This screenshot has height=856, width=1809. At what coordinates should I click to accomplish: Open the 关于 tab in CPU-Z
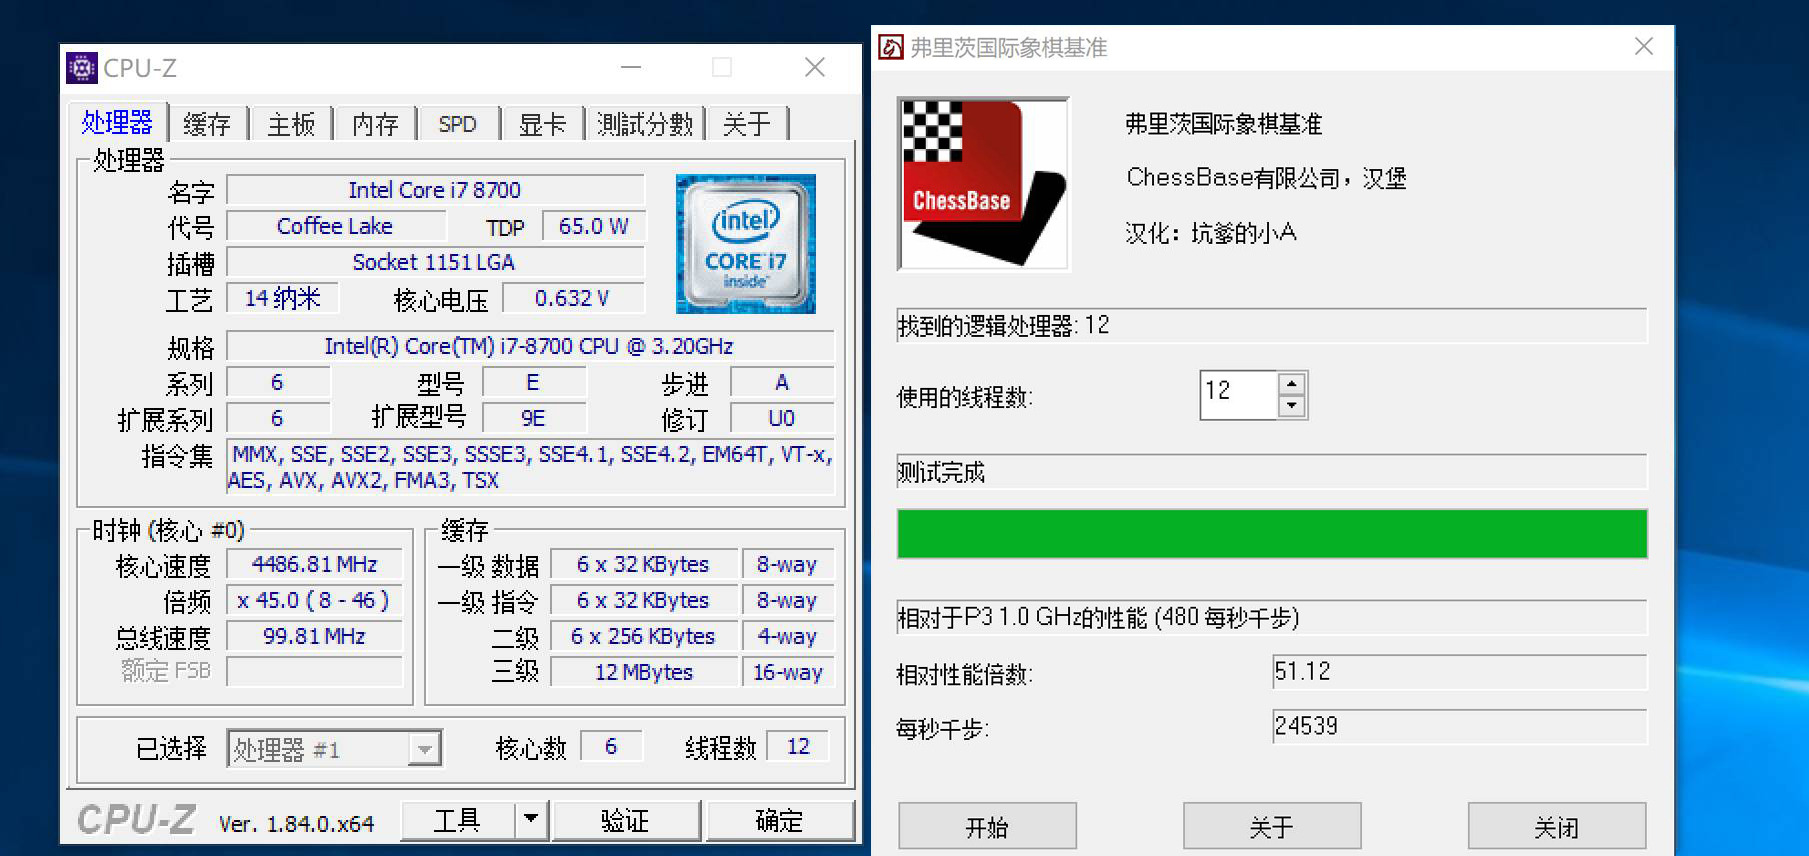(x=747, y=124)
